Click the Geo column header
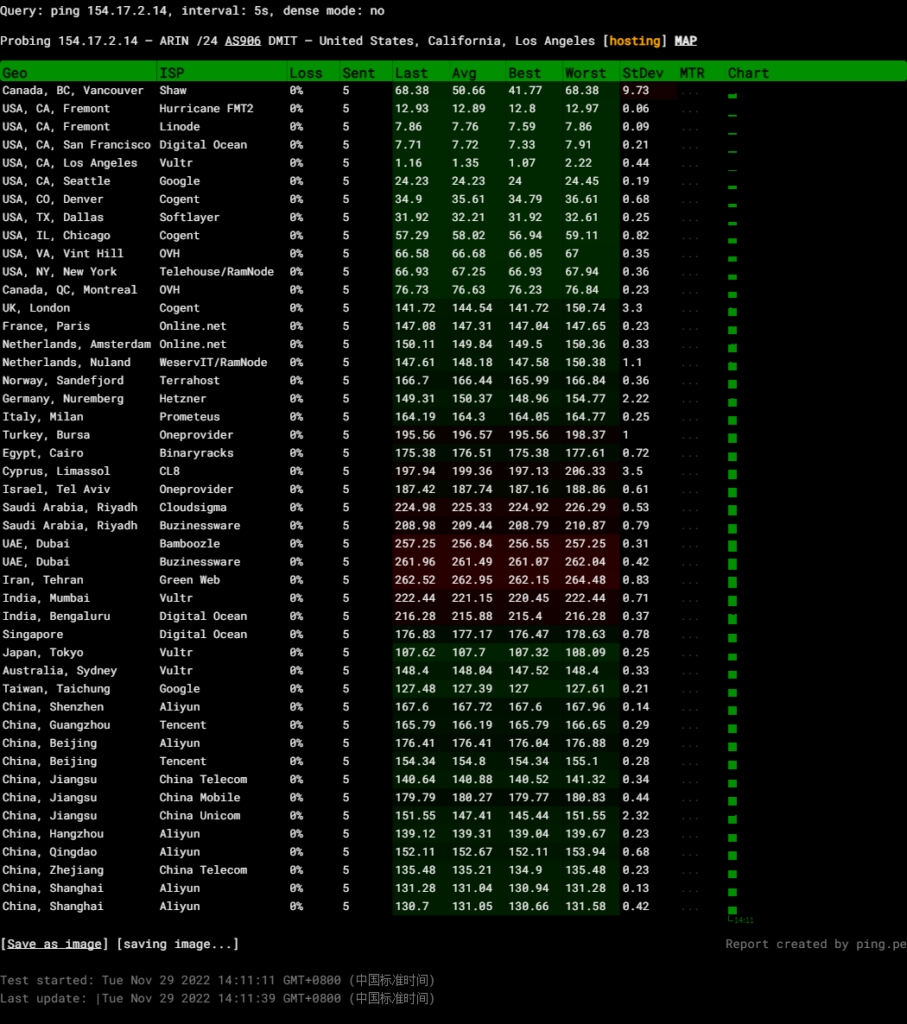Image resolution: width=907 pixels, height=1024 pixels. [16, 73]
